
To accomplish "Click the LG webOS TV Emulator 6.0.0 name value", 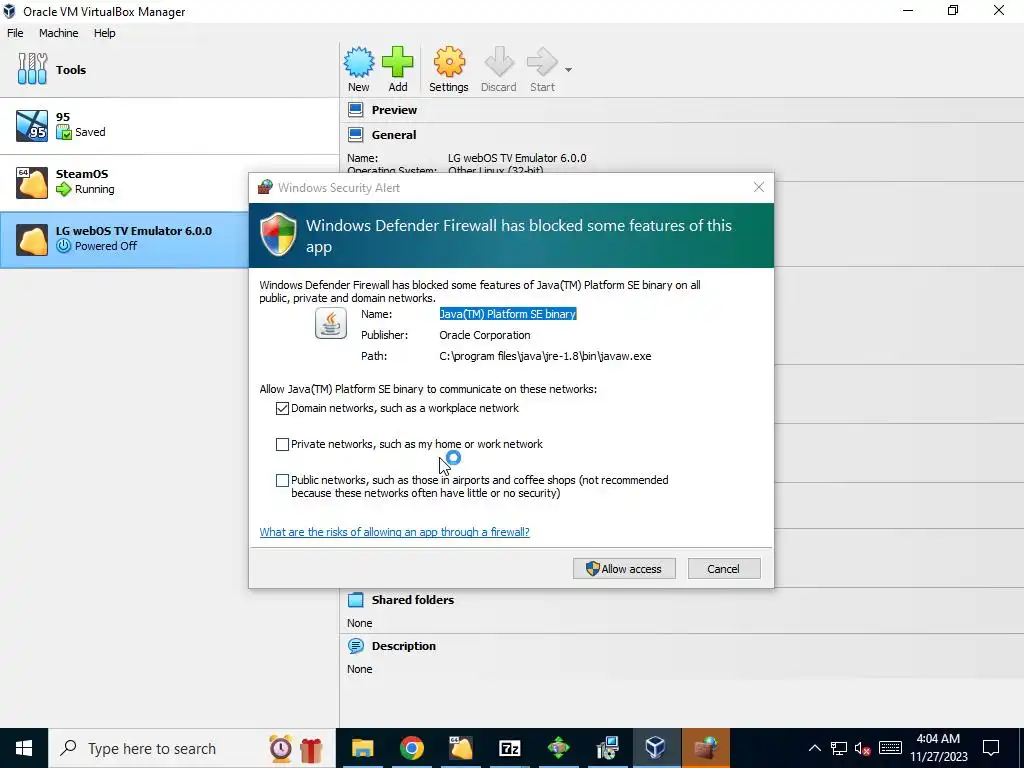I will [x=517, y=158].
